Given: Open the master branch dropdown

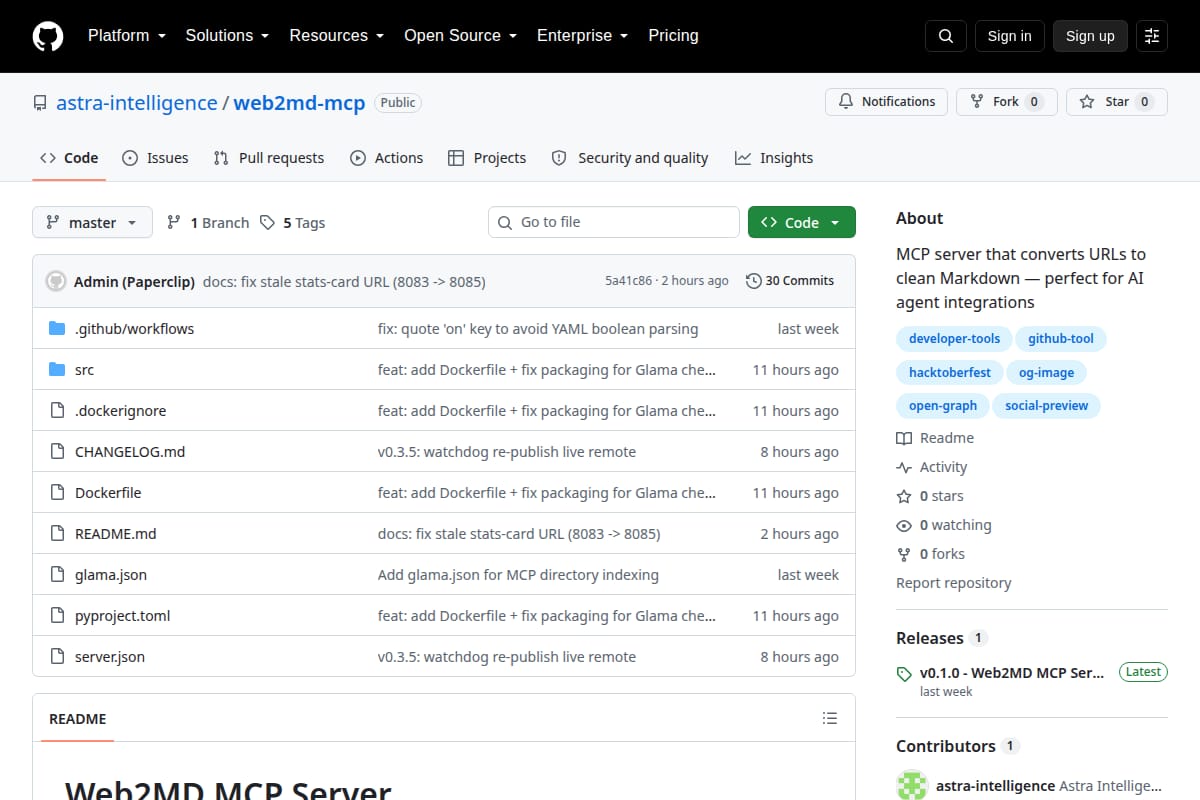Looking at the screenshot, I should [92, 222].
